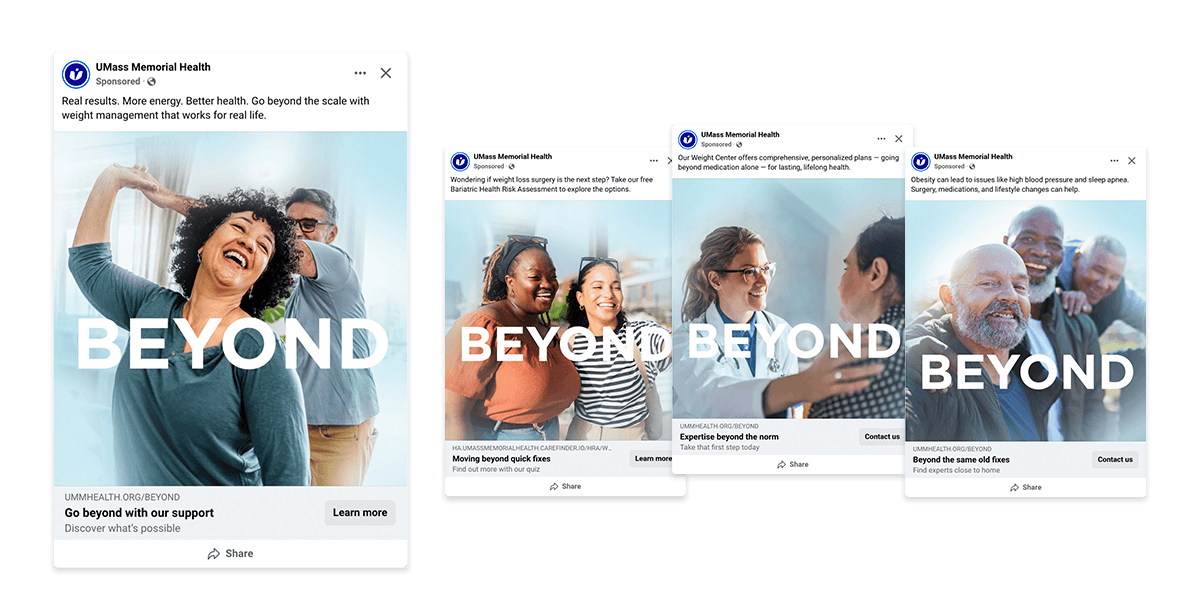Share the "Go beyond with our support" ad
Screen dimensions: 1200x600
(230, 554)
